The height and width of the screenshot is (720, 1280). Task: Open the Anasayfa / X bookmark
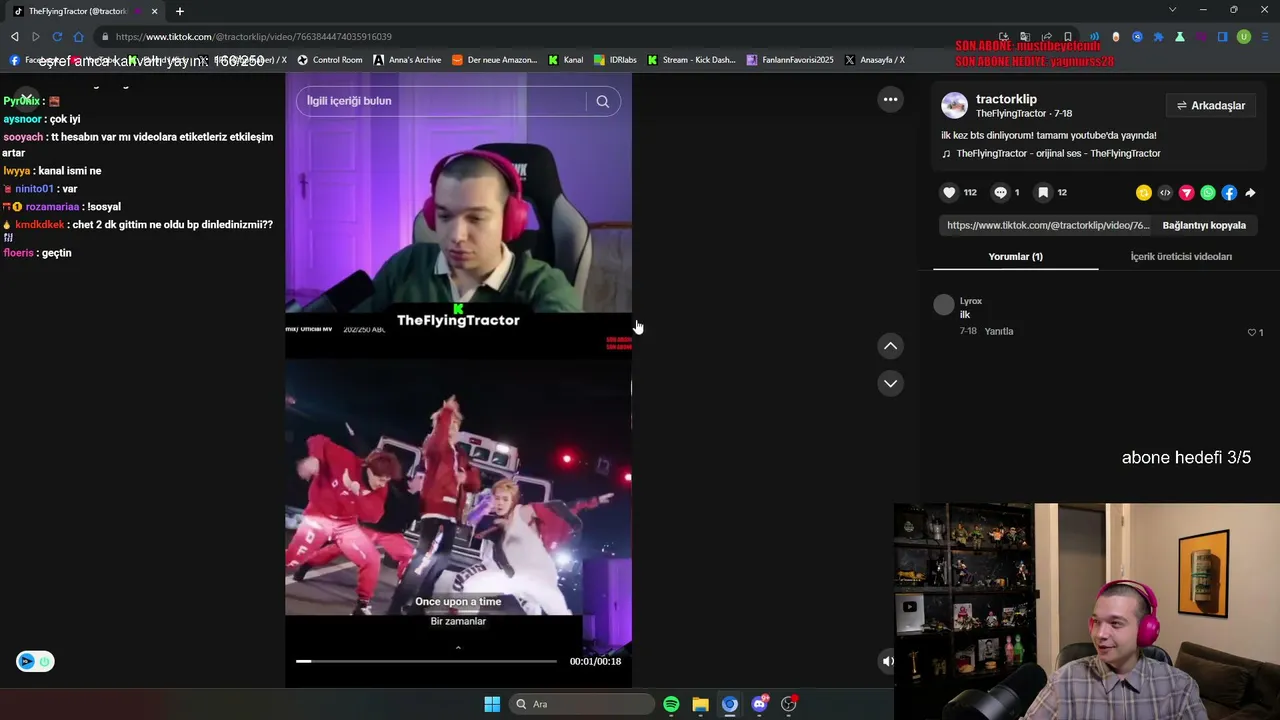click(875, 60)
